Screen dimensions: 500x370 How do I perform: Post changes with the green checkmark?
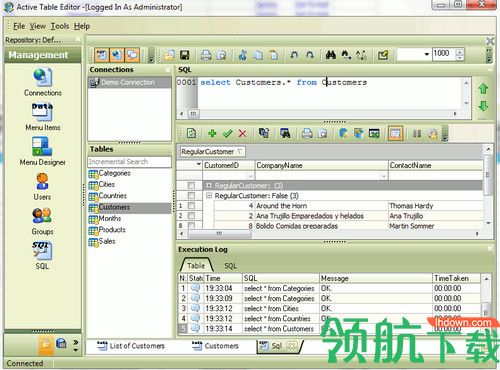pyautogui.click(x=227, y=134)
